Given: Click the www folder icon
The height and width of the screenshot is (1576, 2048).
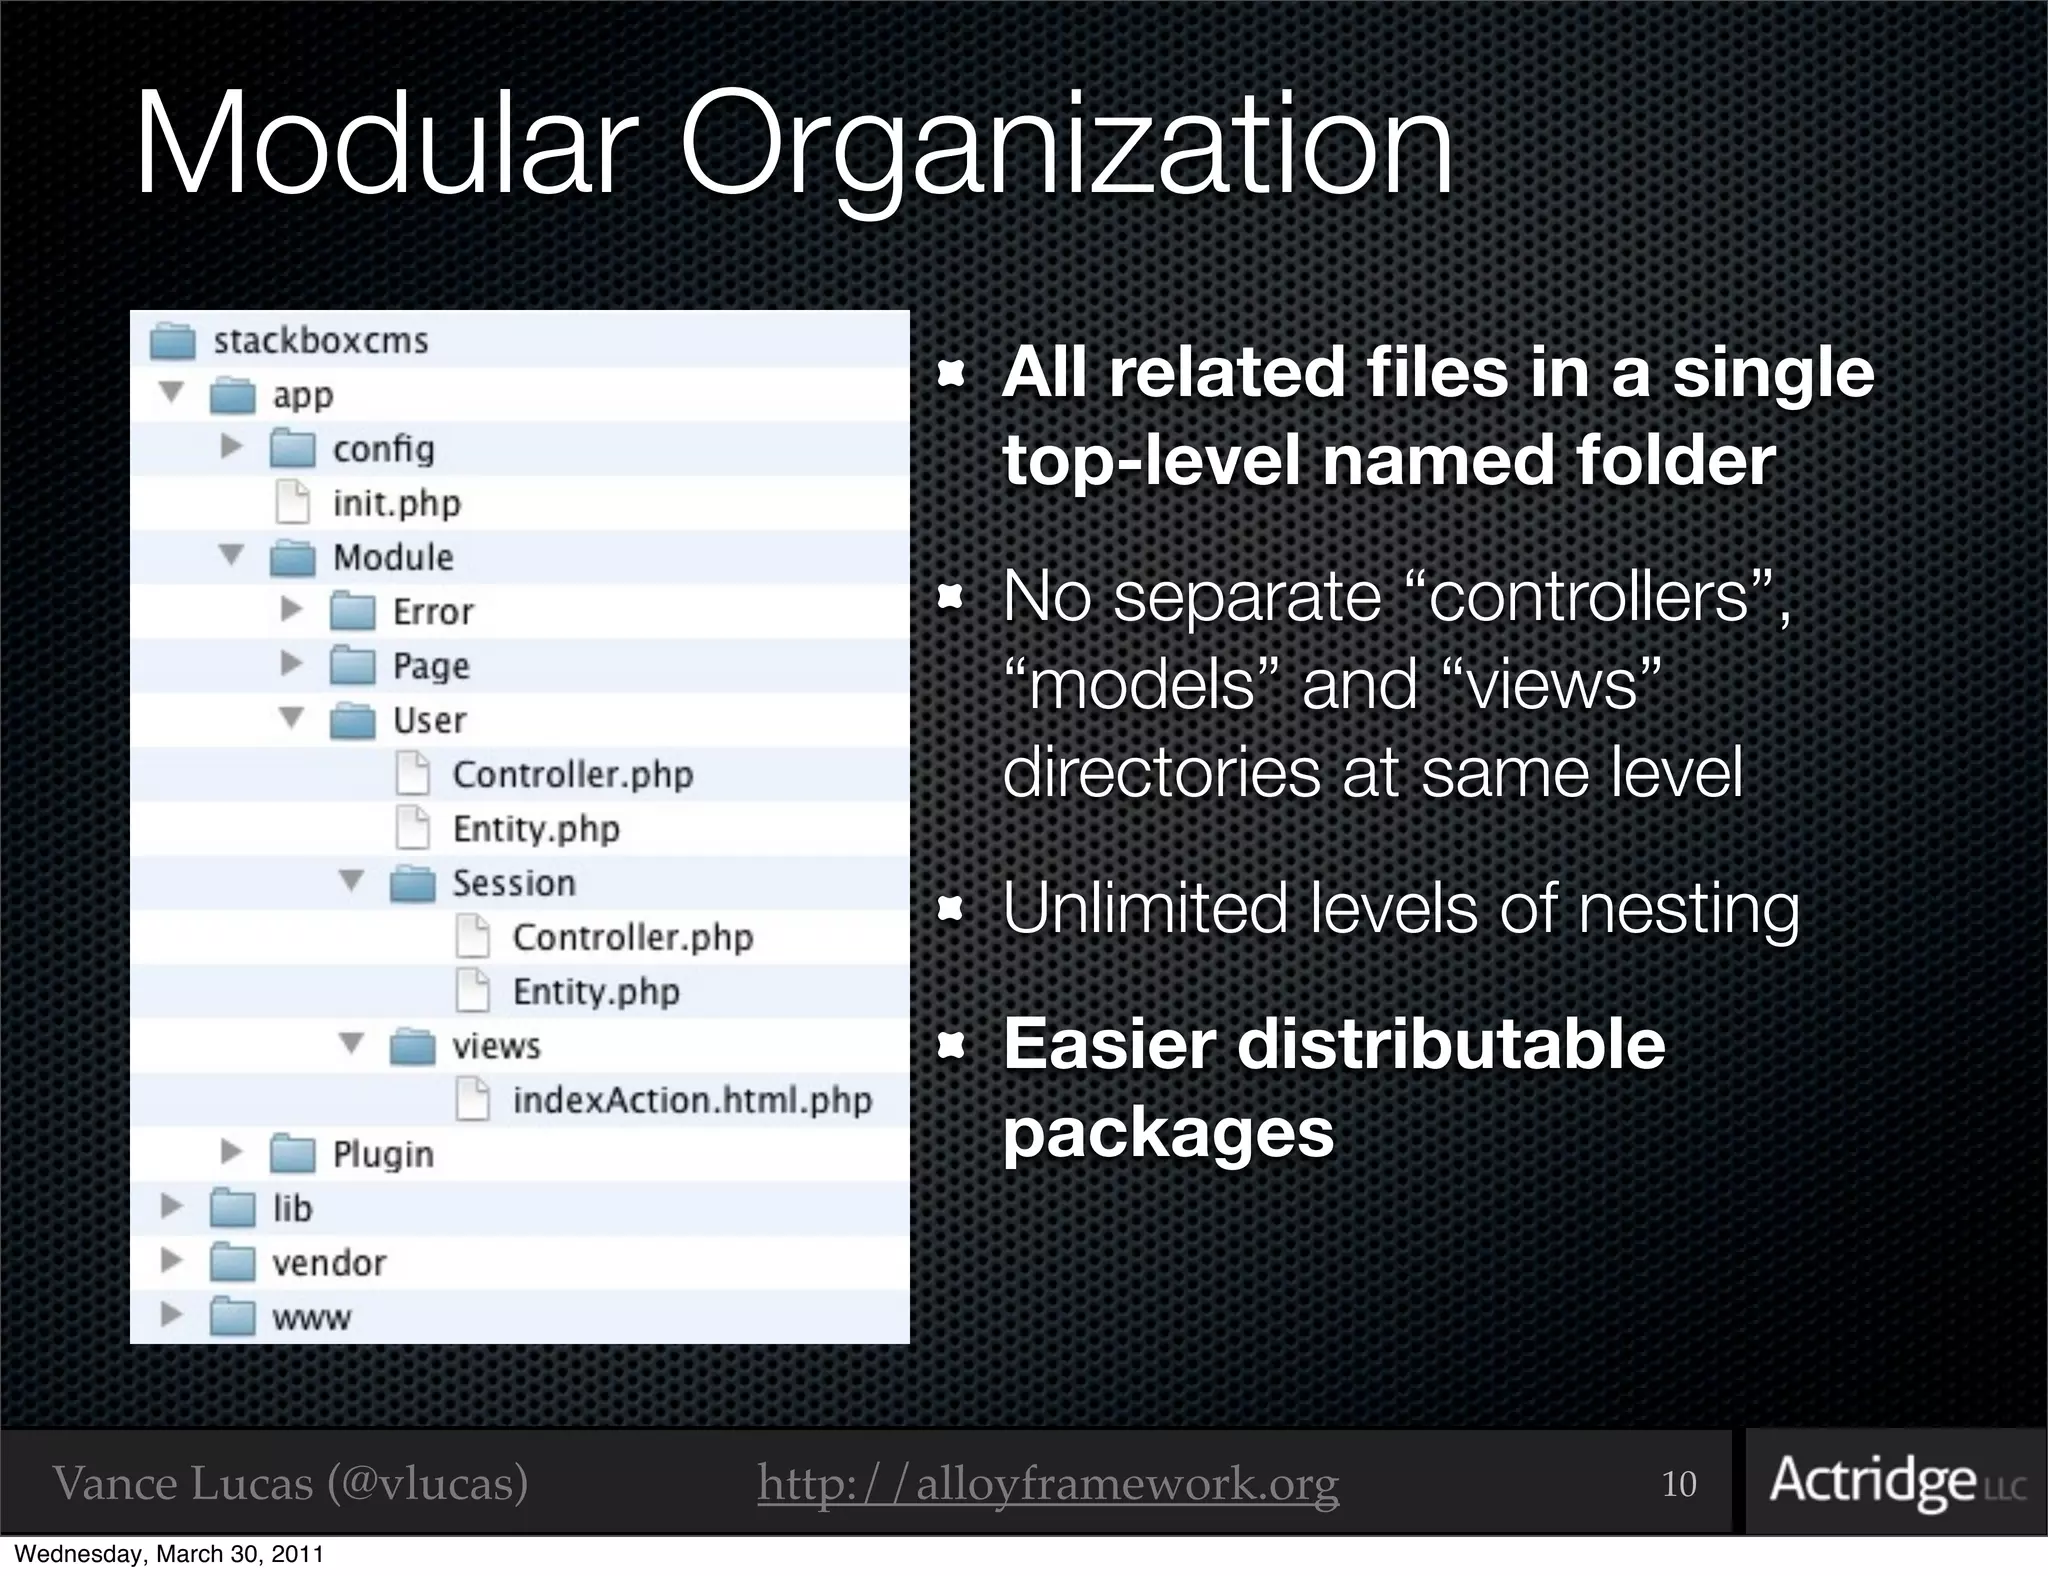Looking at the screenshot, I should coord(232,1316).
